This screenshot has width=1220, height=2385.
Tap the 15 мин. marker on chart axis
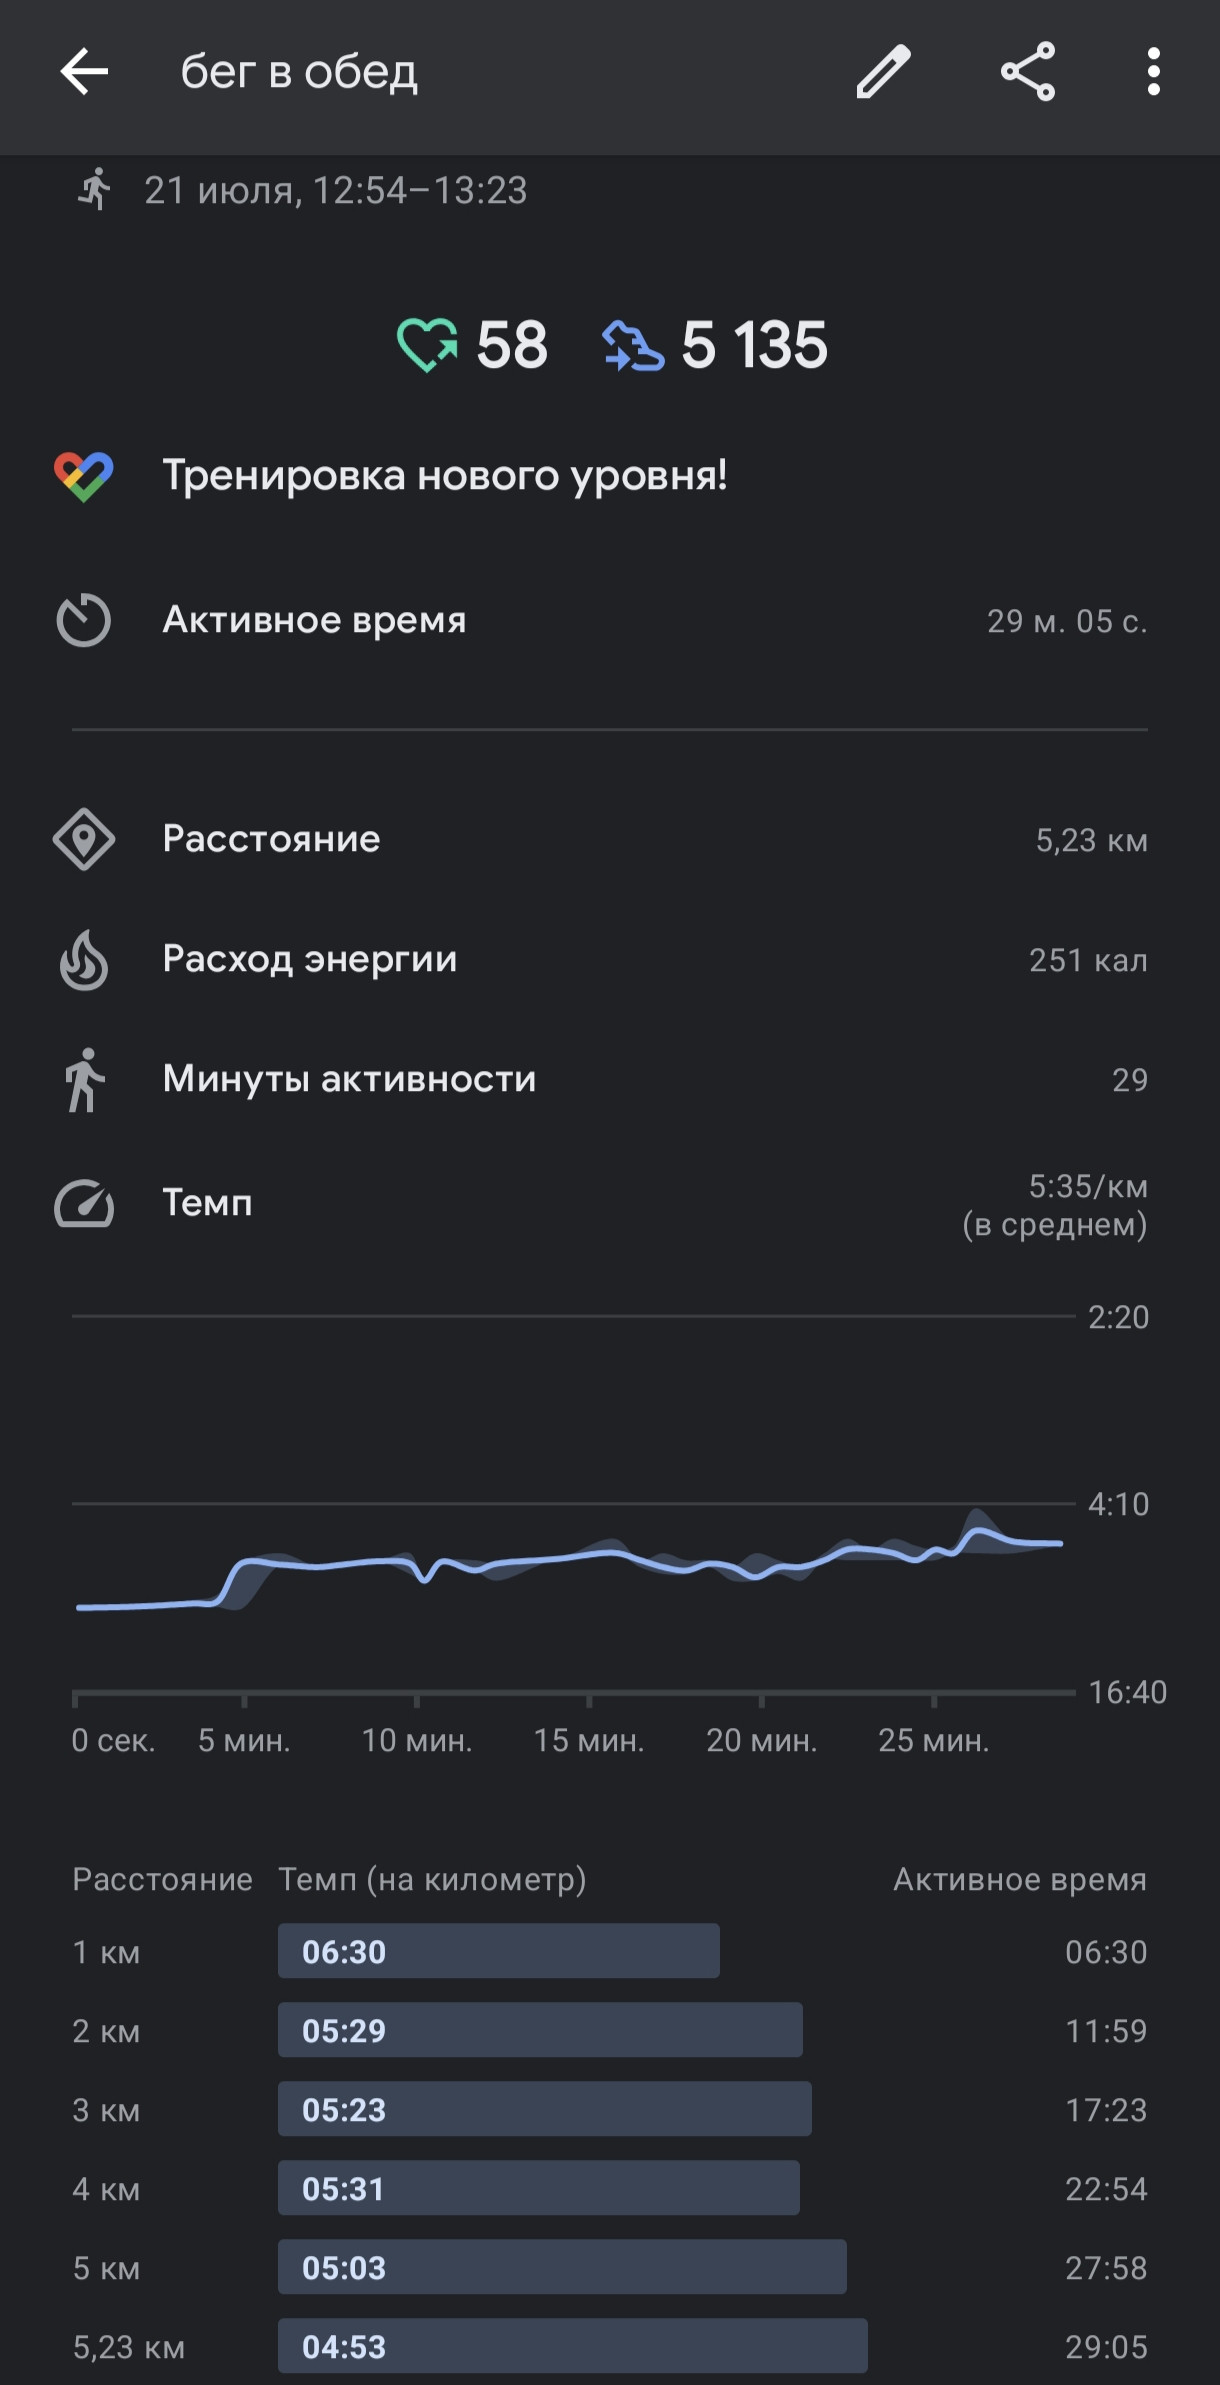(x=589, y=1741)
